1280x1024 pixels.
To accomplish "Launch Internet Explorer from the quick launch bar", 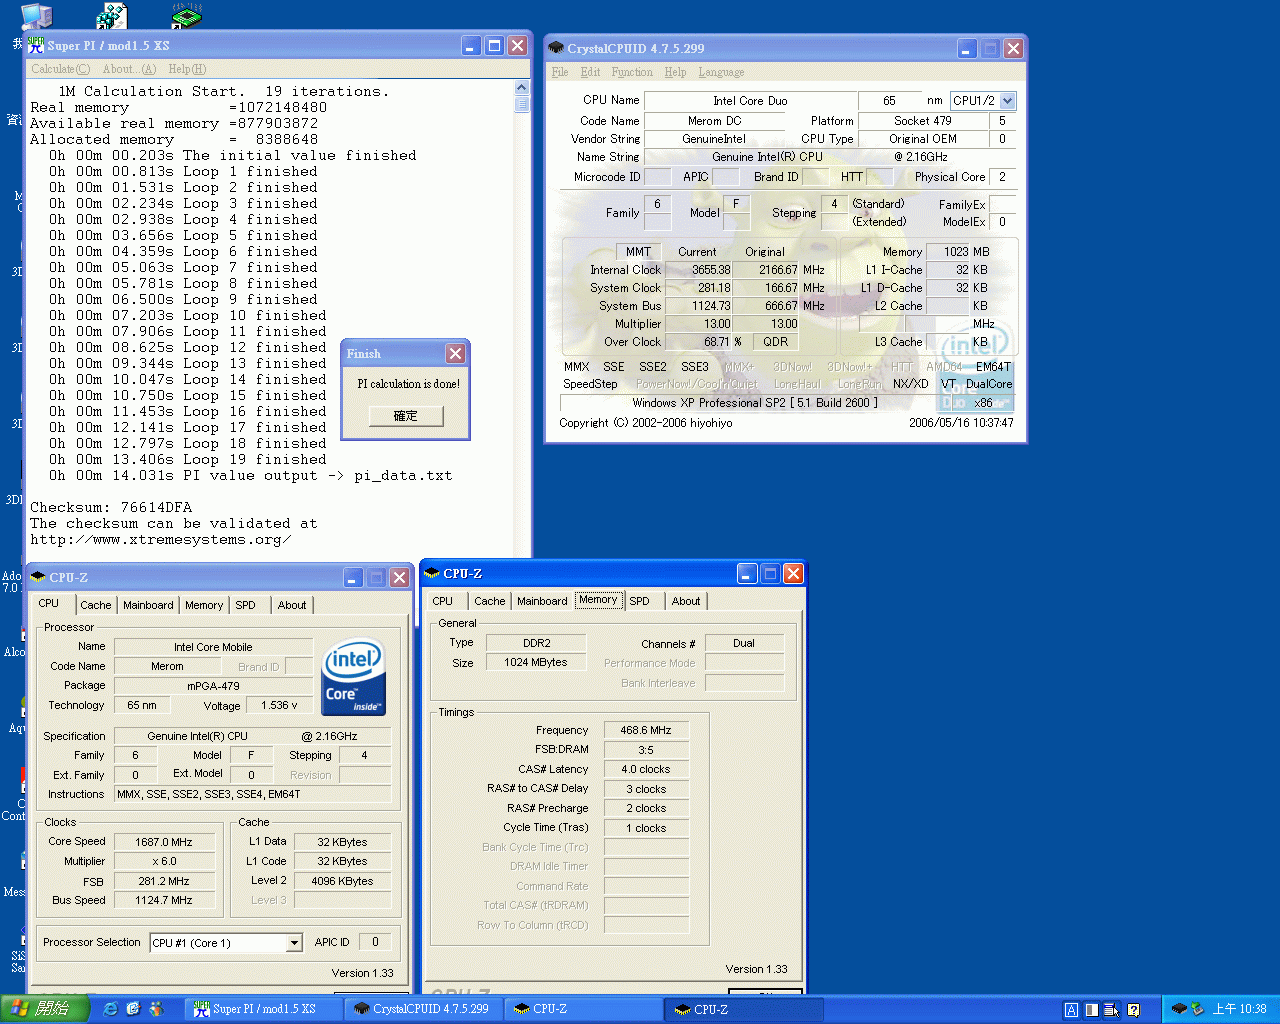I will 111,1009.
